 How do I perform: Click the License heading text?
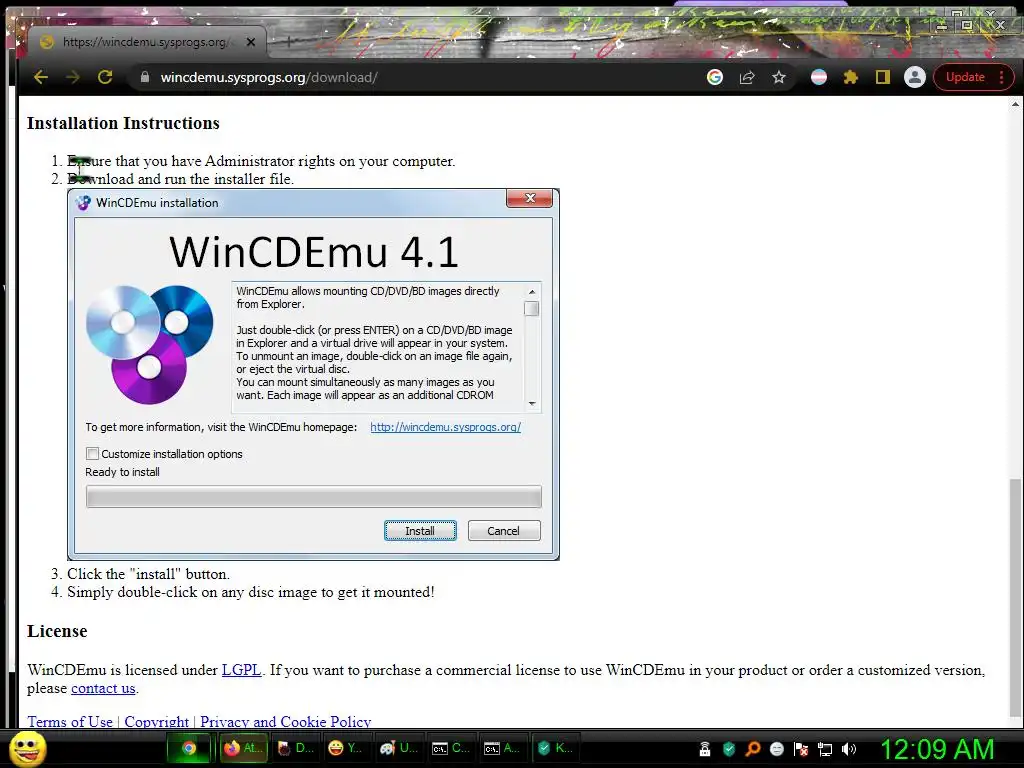tap(57, 632)
